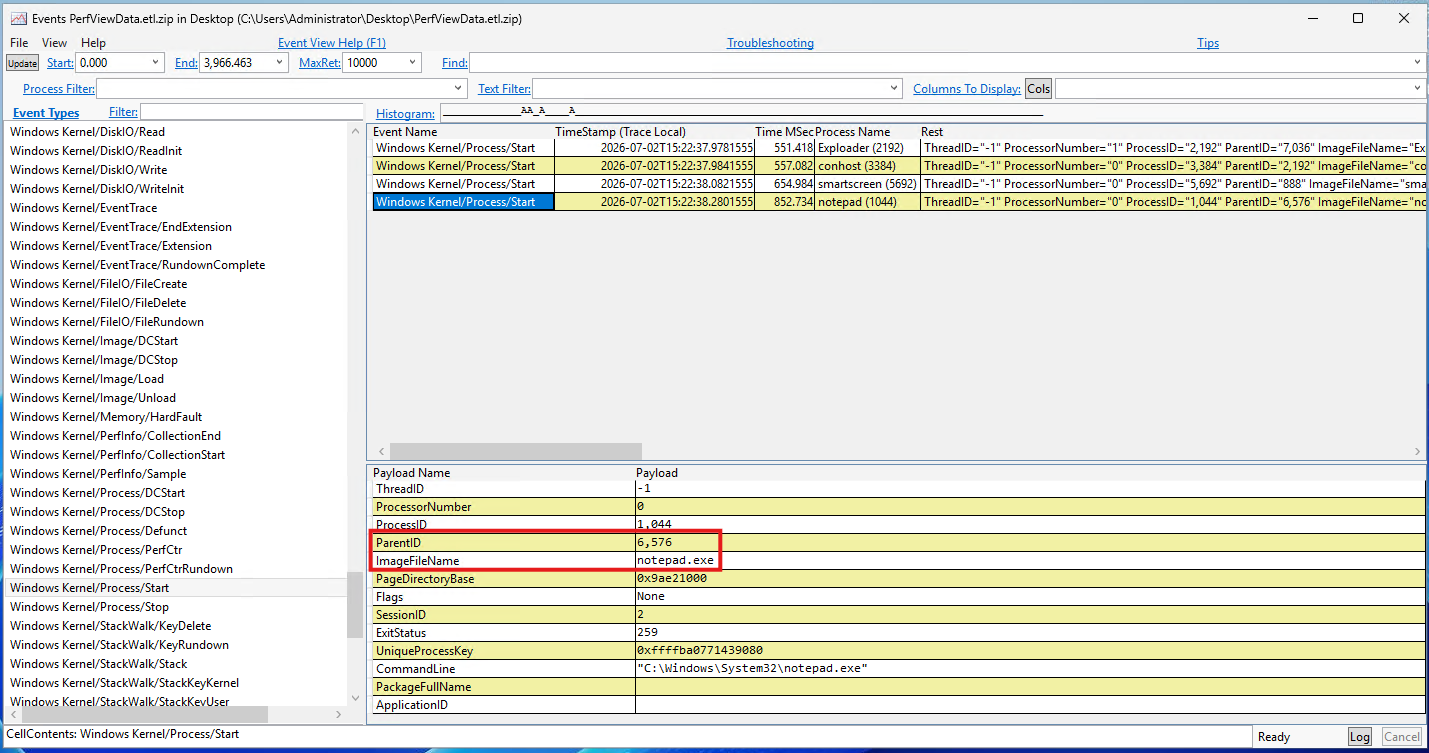This screenshot has width=1429, height=753.
Task: Select Windows Kernel/Process/DCStart event type
Action: pyautogui.click(x=97, y=493)
